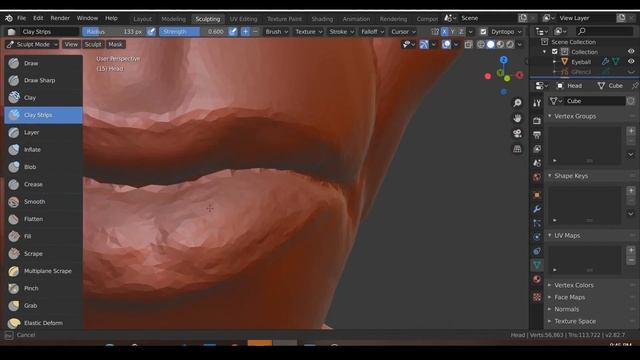
Task: Select the Clay brush
Action: 43,98
